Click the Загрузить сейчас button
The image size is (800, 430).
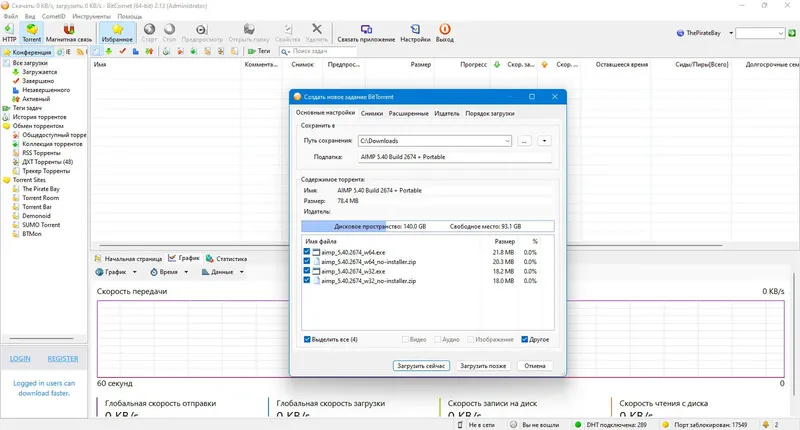(x=421, y=366)
